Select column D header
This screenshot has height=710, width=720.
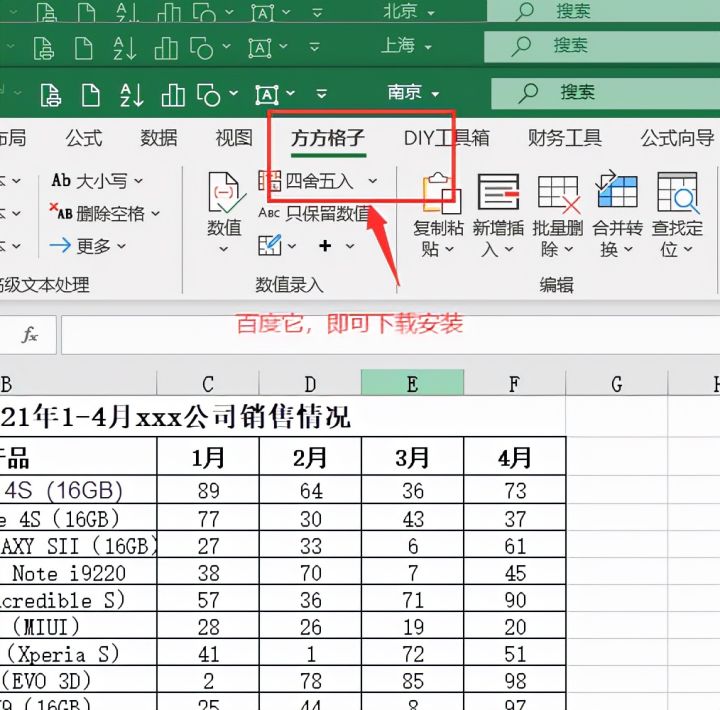point(310,383)
